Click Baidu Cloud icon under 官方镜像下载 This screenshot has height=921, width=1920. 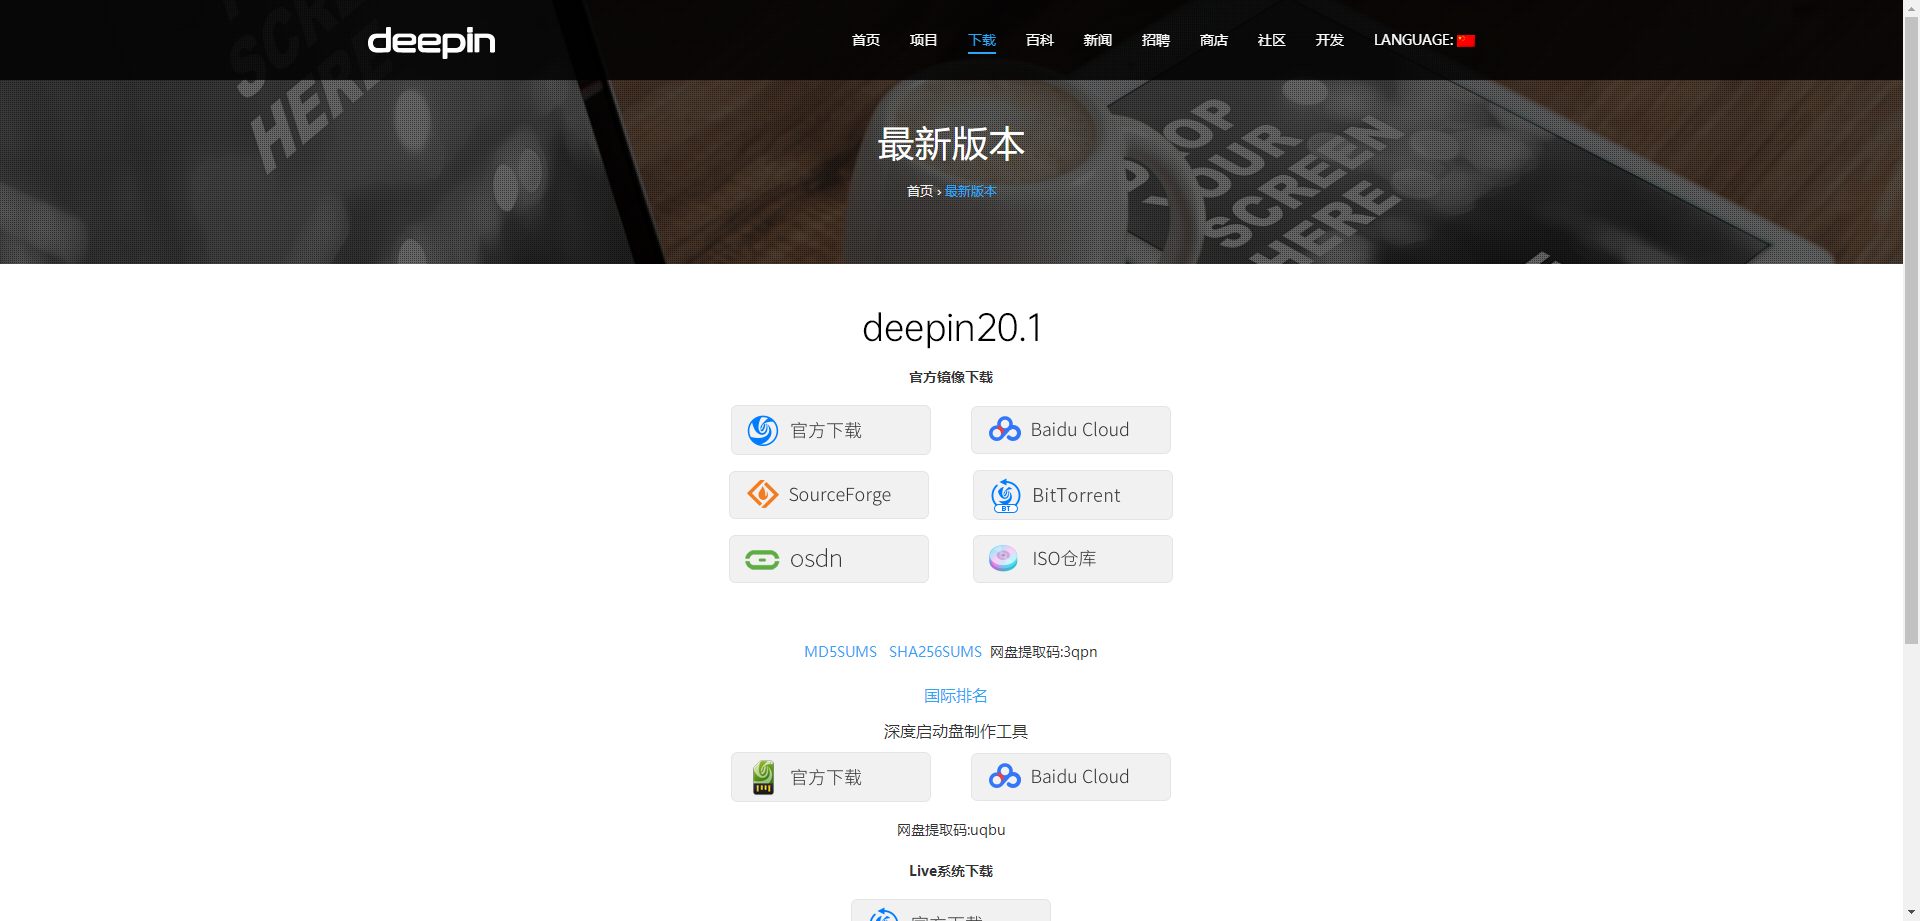(x=1004, y=430)
